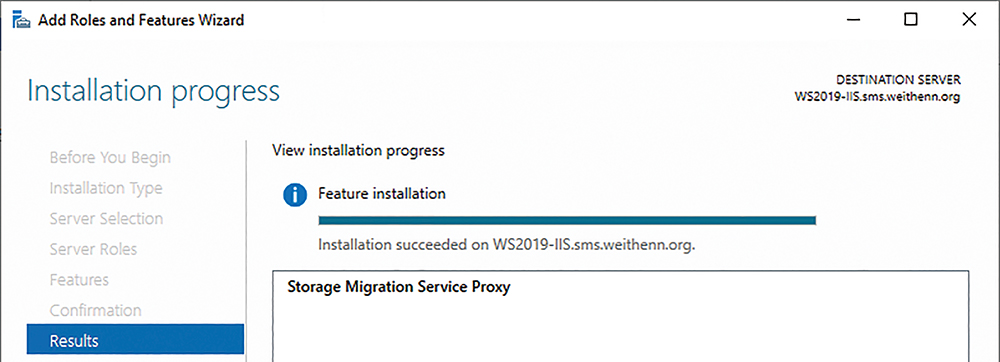The width and height of the screenshot is (1000, 362).
Task: Open the Server Roles step
Action: (x=93, y=249)
